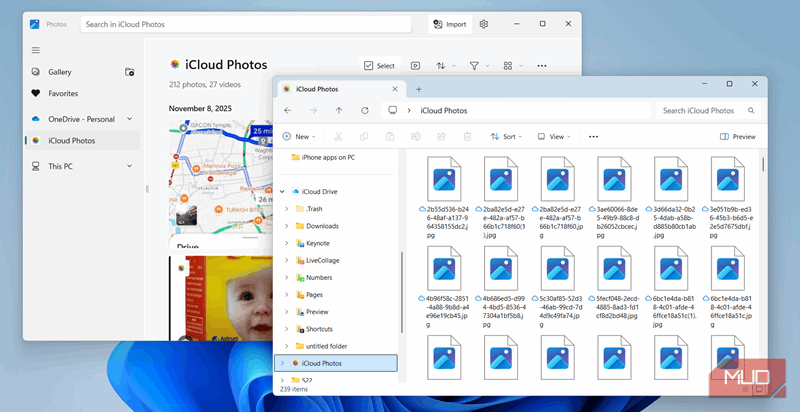Open Photos app settings gear
Viewport: 800px width, 412px height.
pyautogui.click(x=484, y=24)
